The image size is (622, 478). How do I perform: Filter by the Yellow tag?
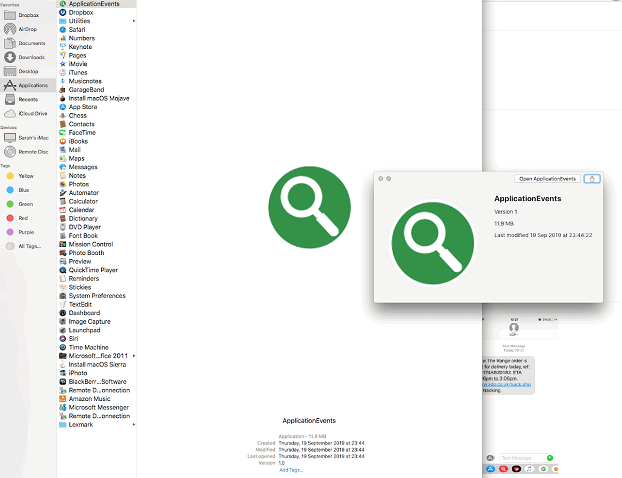[27, 174]
